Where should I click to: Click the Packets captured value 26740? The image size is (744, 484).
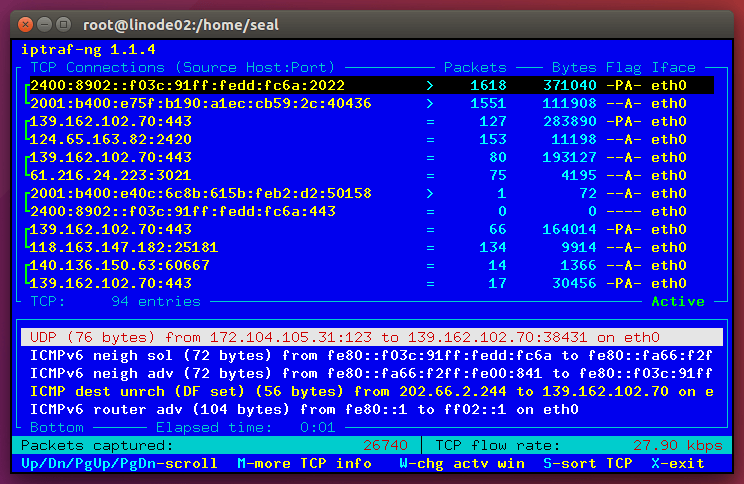click(385, 446)
